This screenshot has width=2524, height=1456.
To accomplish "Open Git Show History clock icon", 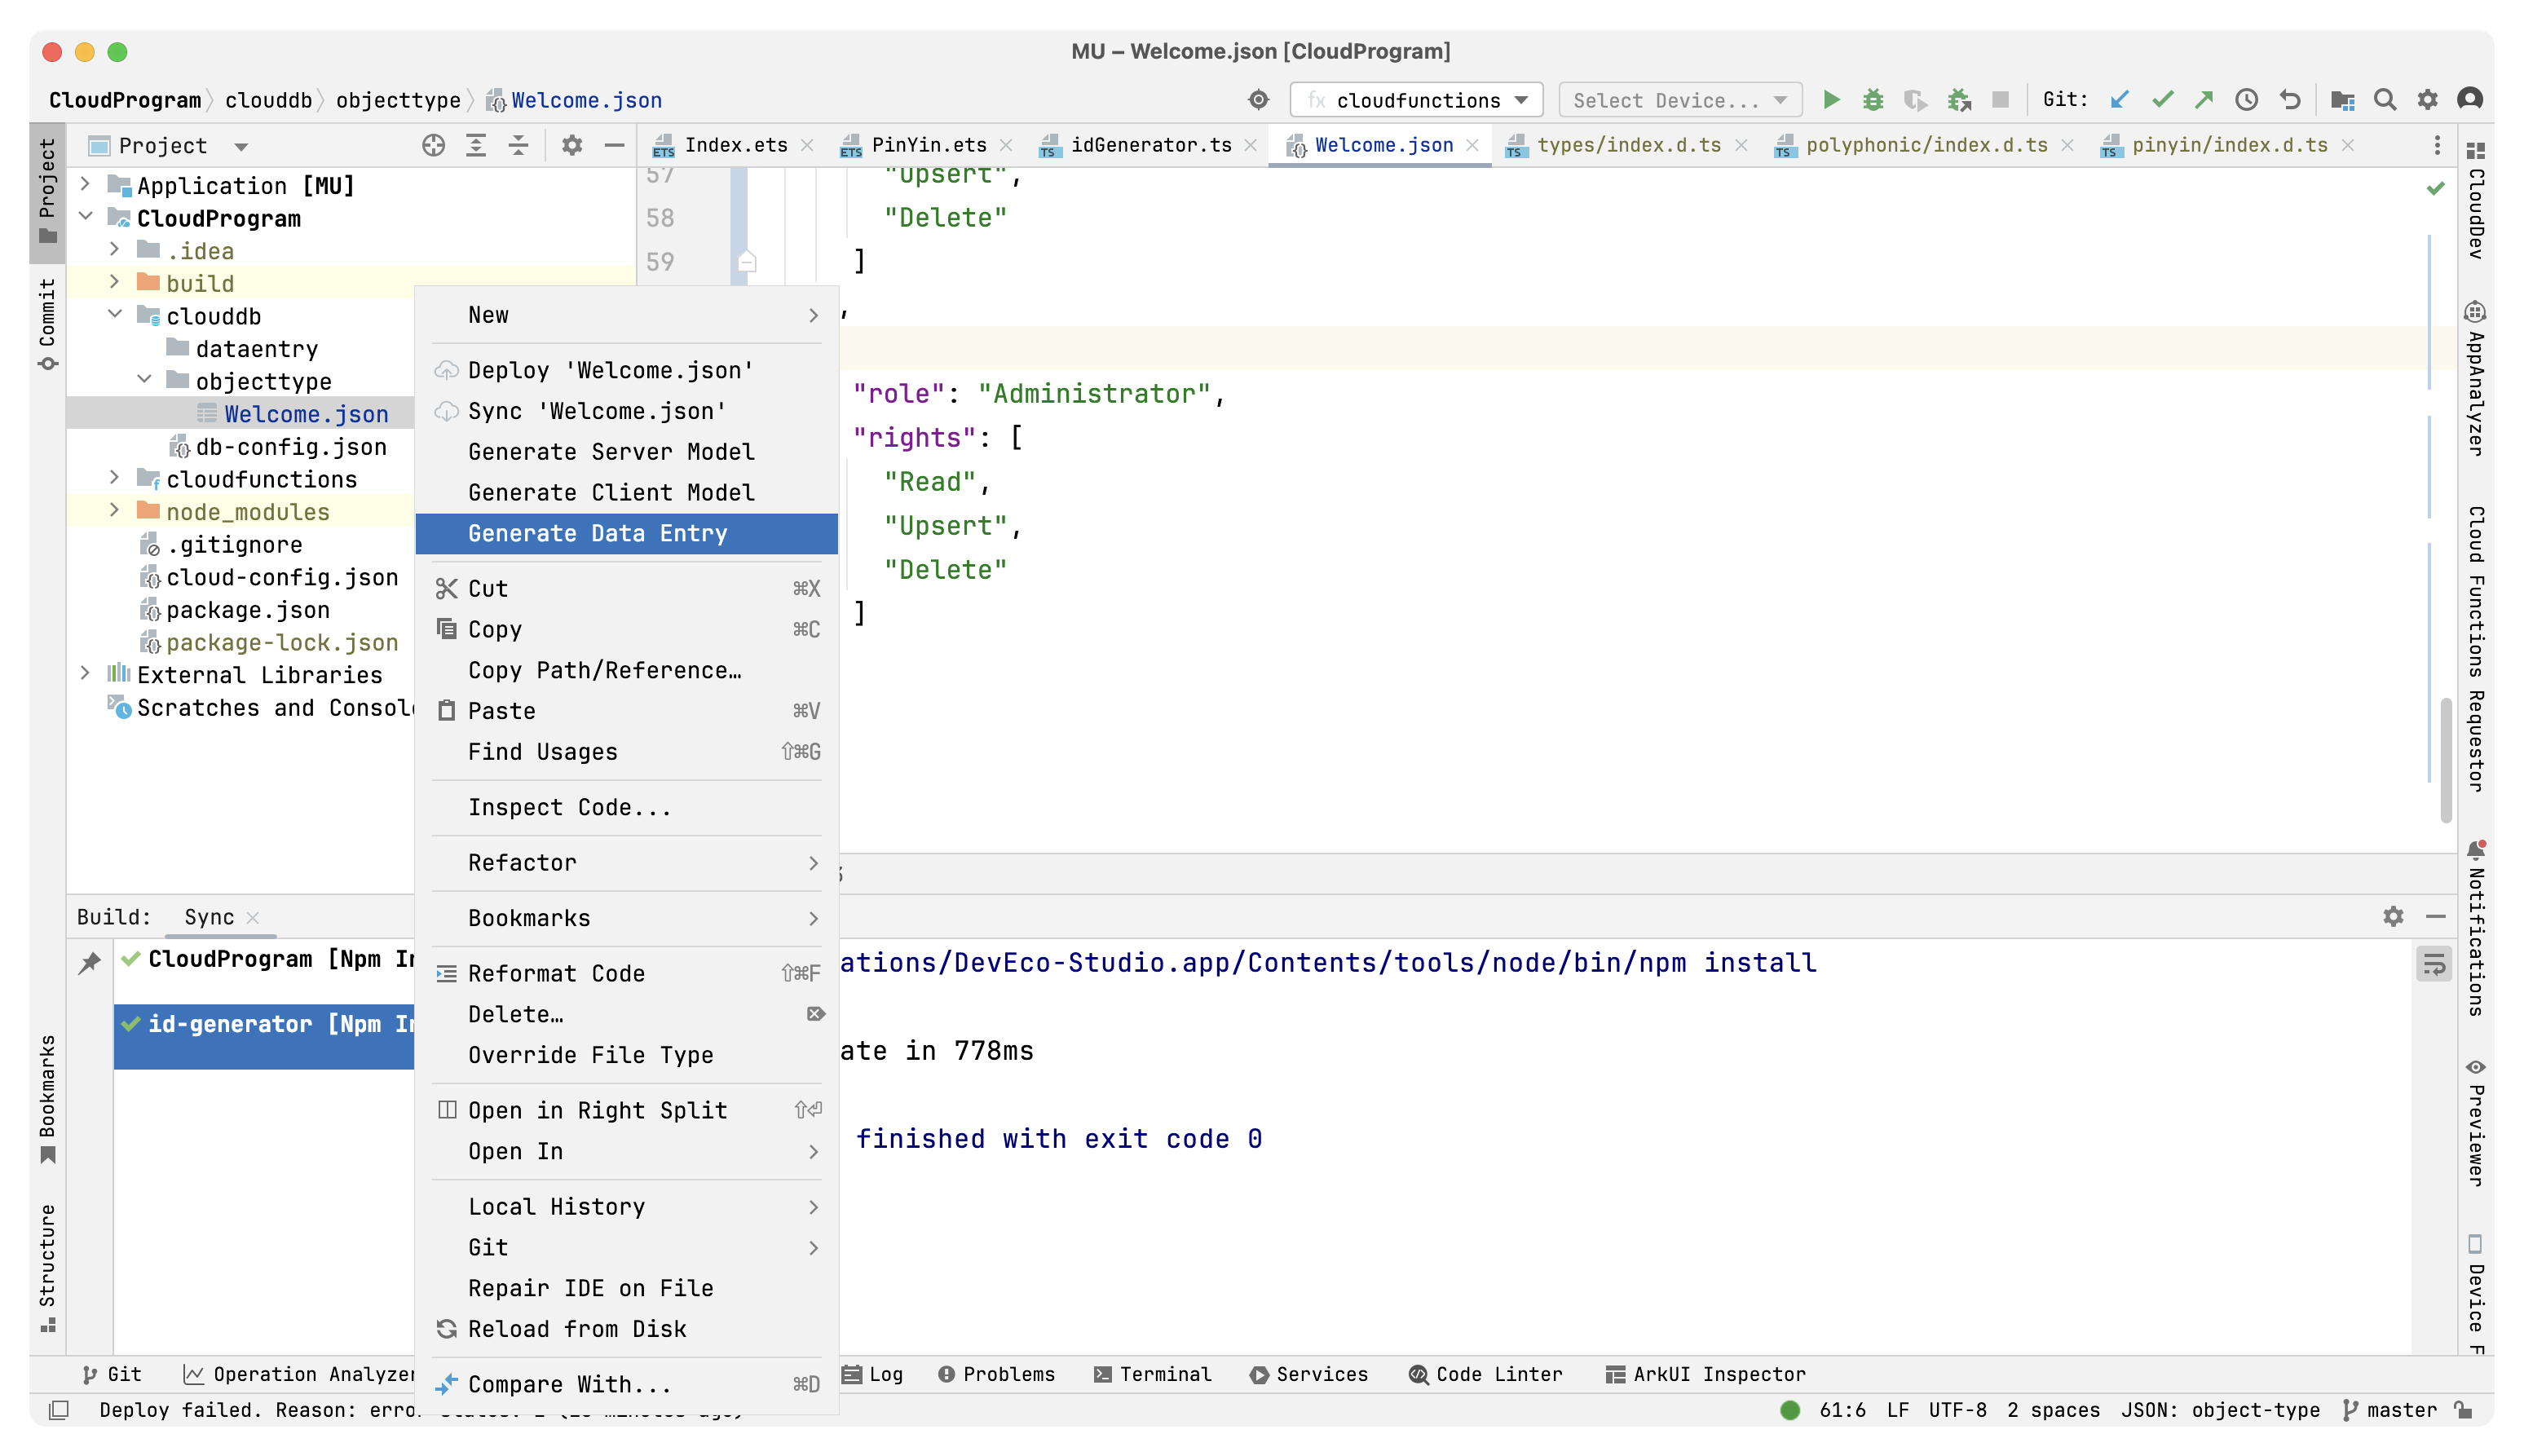I will [2246, 100].
